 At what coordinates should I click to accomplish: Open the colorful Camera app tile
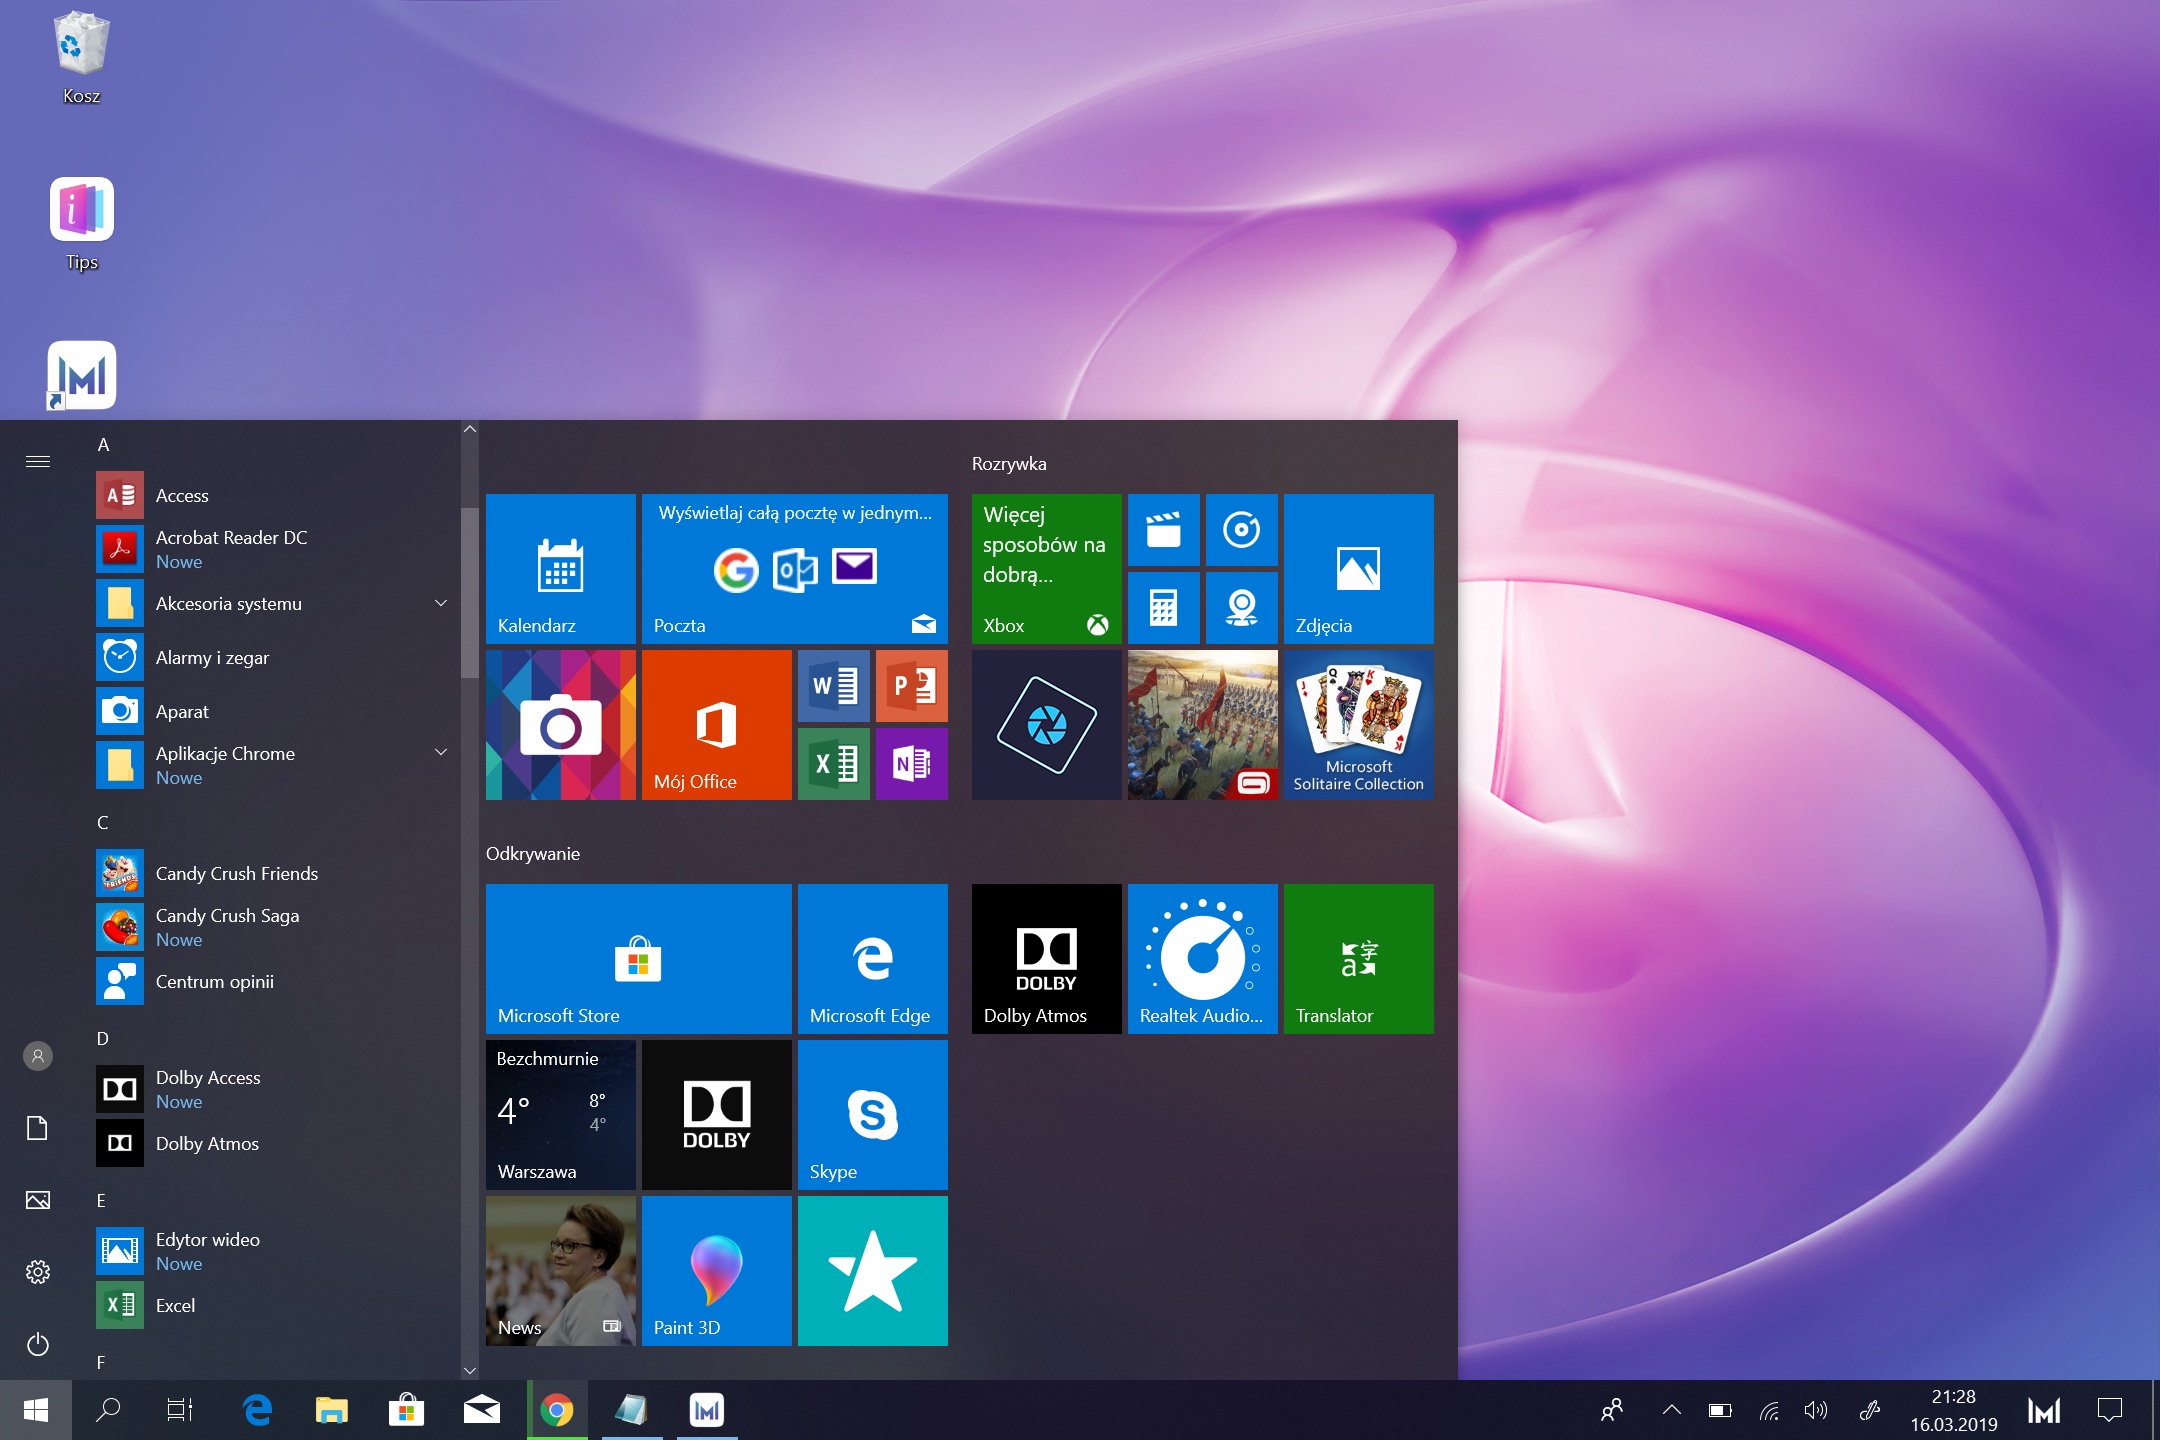pos(561,725)
